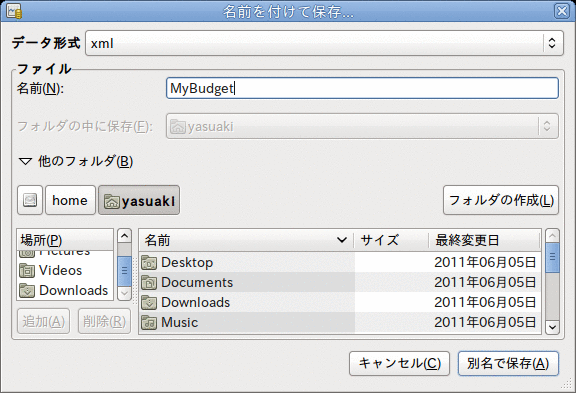Open the データ形式 xml format dropdown
Image resolution: width=576 pixels, height=393 pixels.
(324, 43)
